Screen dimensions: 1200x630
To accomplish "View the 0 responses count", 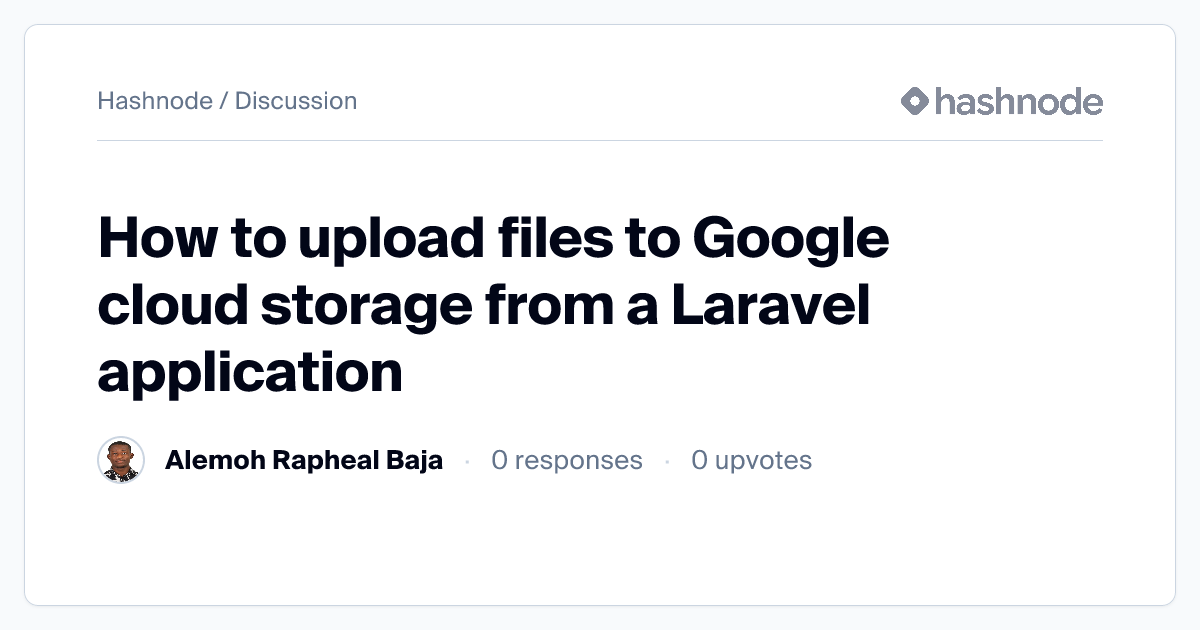I will [566, 460].
